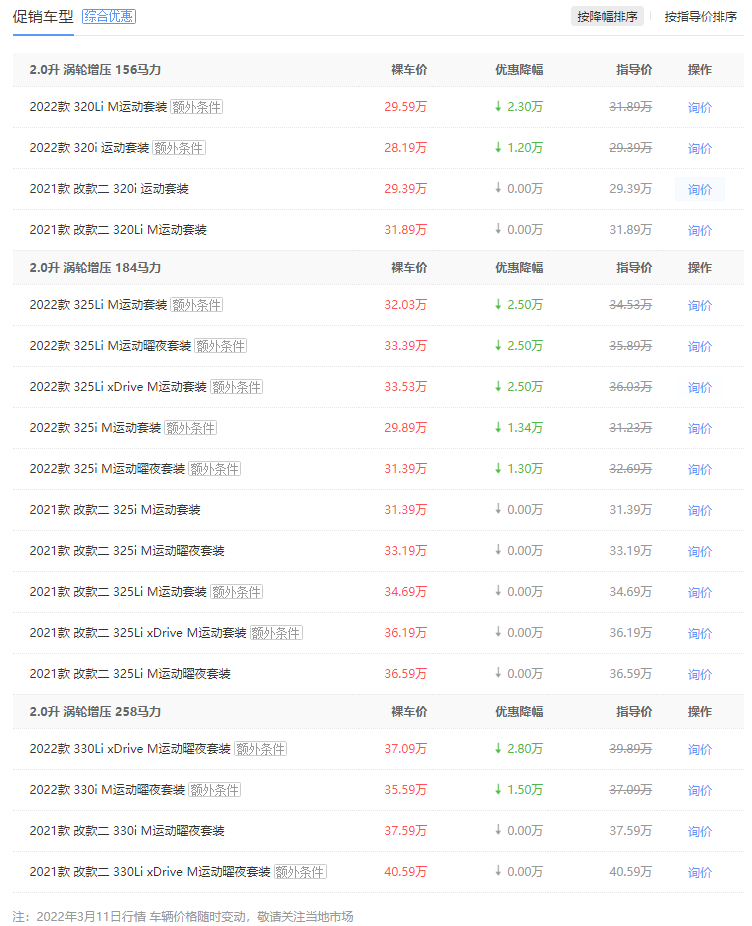Click 询价 for 2022款 325Li M运动套装
Image resolution: width=752 pixels, height=926 pixels.
click(700, 305)
